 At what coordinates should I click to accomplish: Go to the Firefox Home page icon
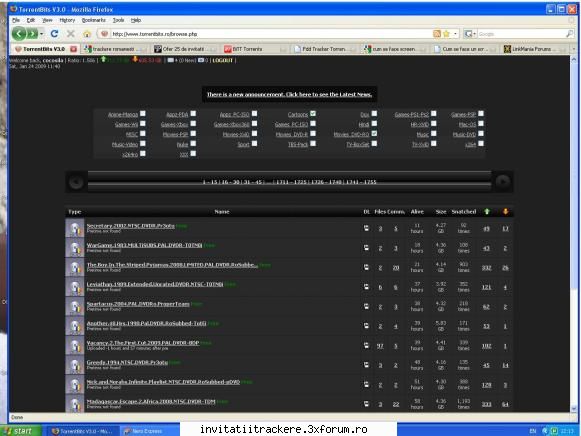coord(87,34)
